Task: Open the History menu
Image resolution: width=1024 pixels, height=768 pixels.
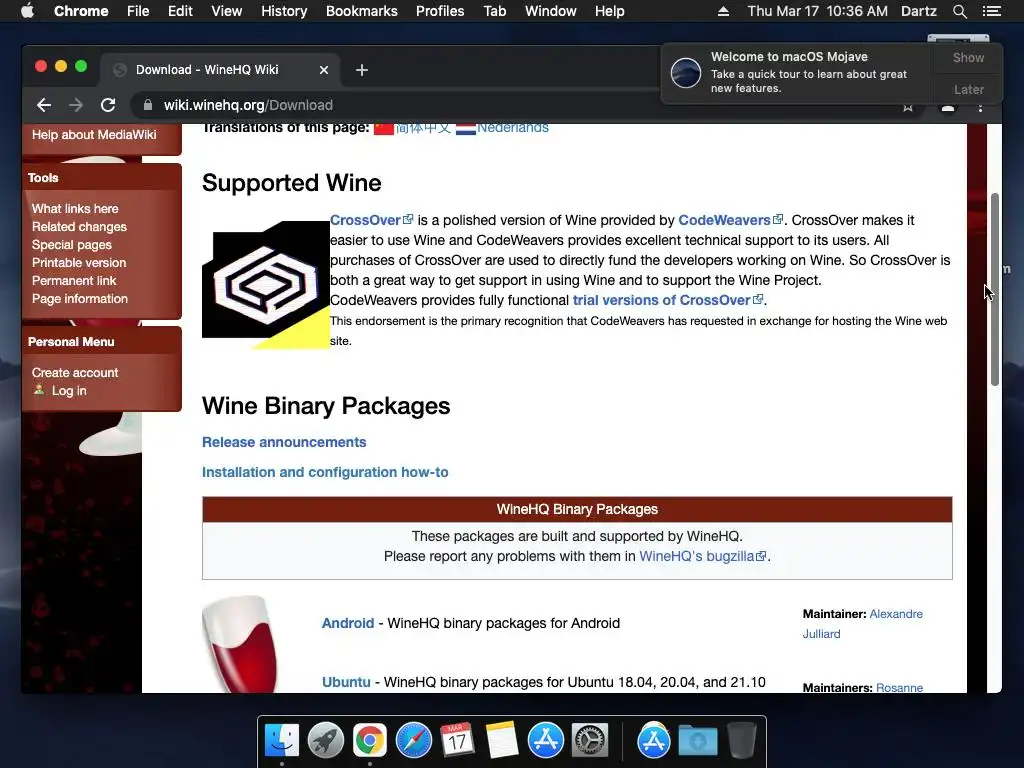Action: pyautogui.click(x=284, y=11)
